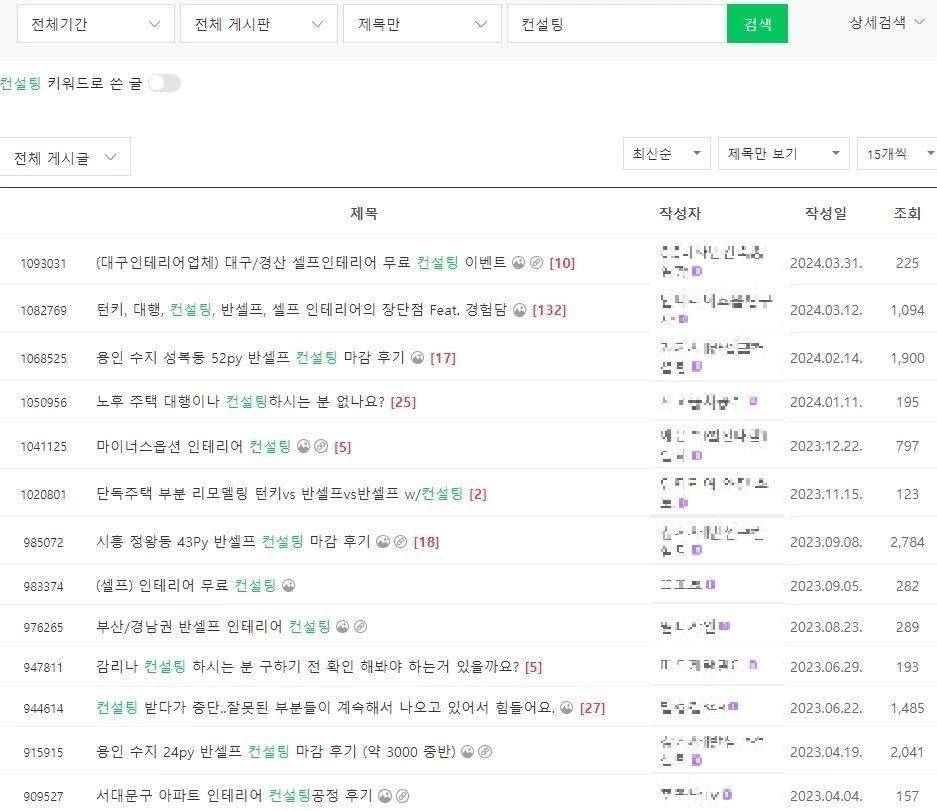This screenshot has height=811, width=937.
Task: Click the author badge of post 944614
Action: click(734, 706)
